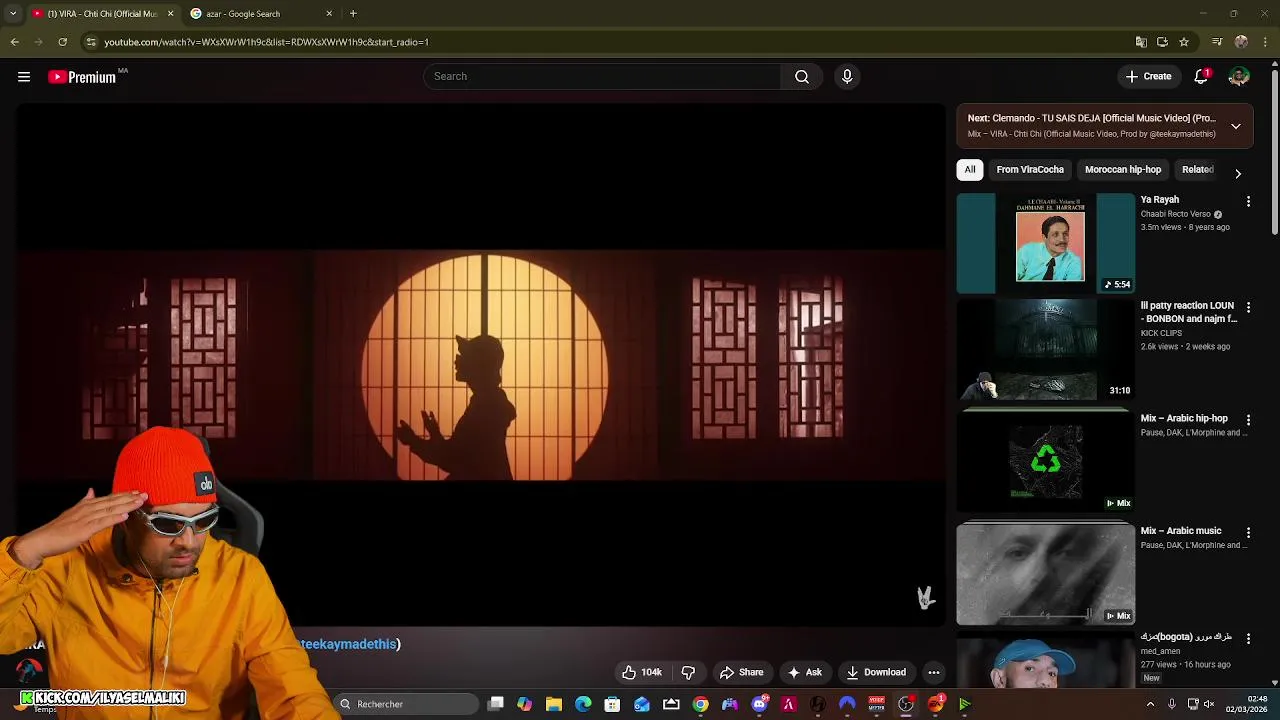Viewport: 1280px width, 720px height.
Task: Open Mix – Arabic hip-hop thumbnail
Action: coord(1046,462)
